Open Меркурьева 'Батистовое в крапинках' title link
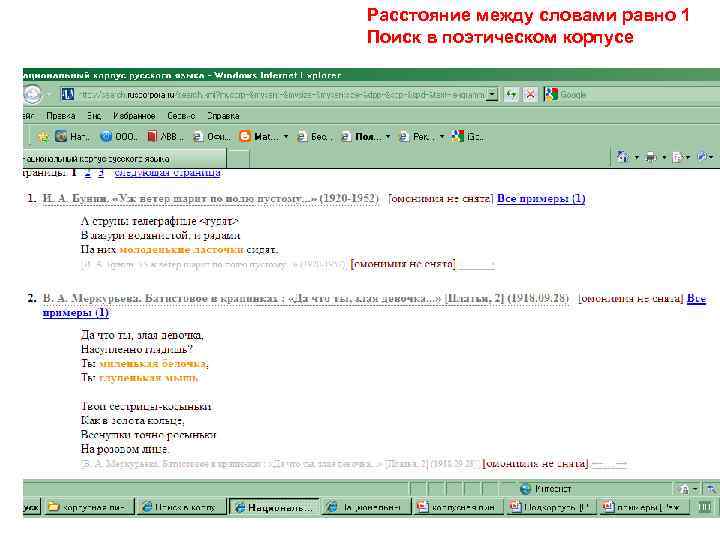Viewport: 720px width, 540px height. [x=305, y=298]
